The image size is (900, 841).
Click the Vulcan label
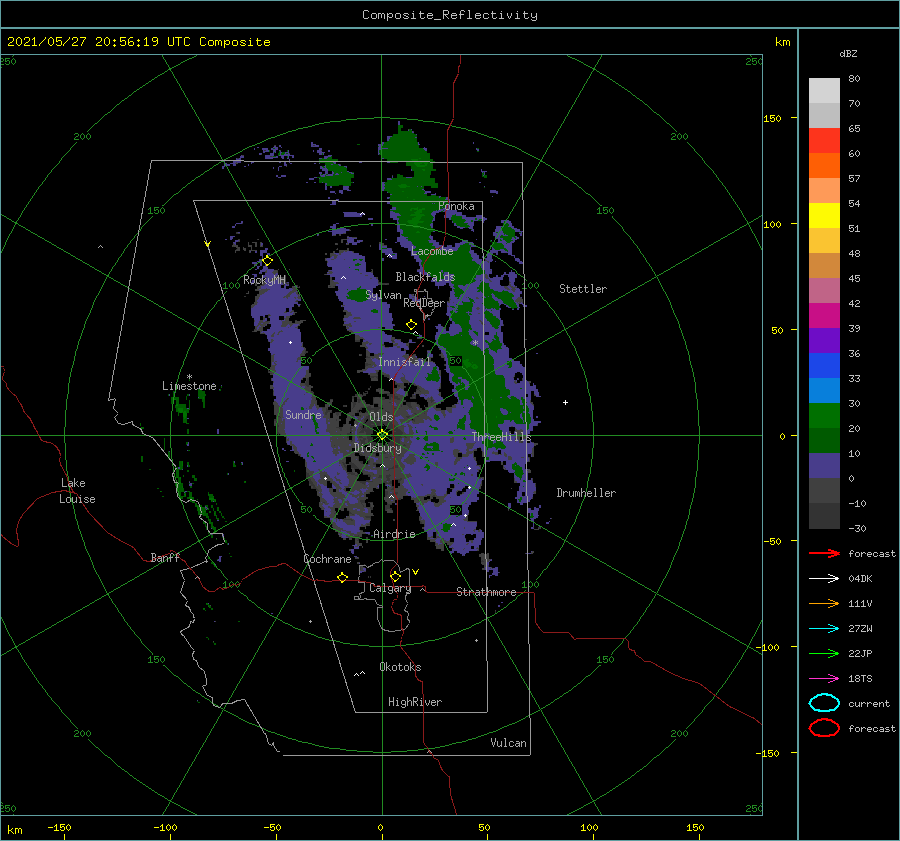pyautogui.click(x=509, y=743)
